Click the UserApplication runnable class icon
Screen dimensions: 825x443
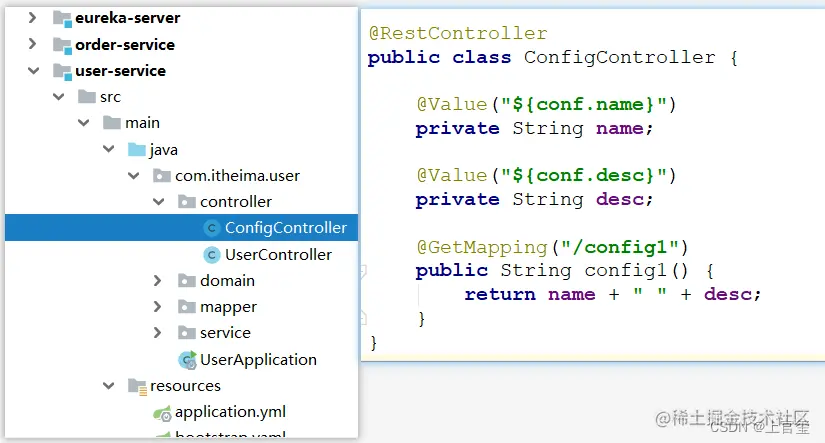point(187,360)
